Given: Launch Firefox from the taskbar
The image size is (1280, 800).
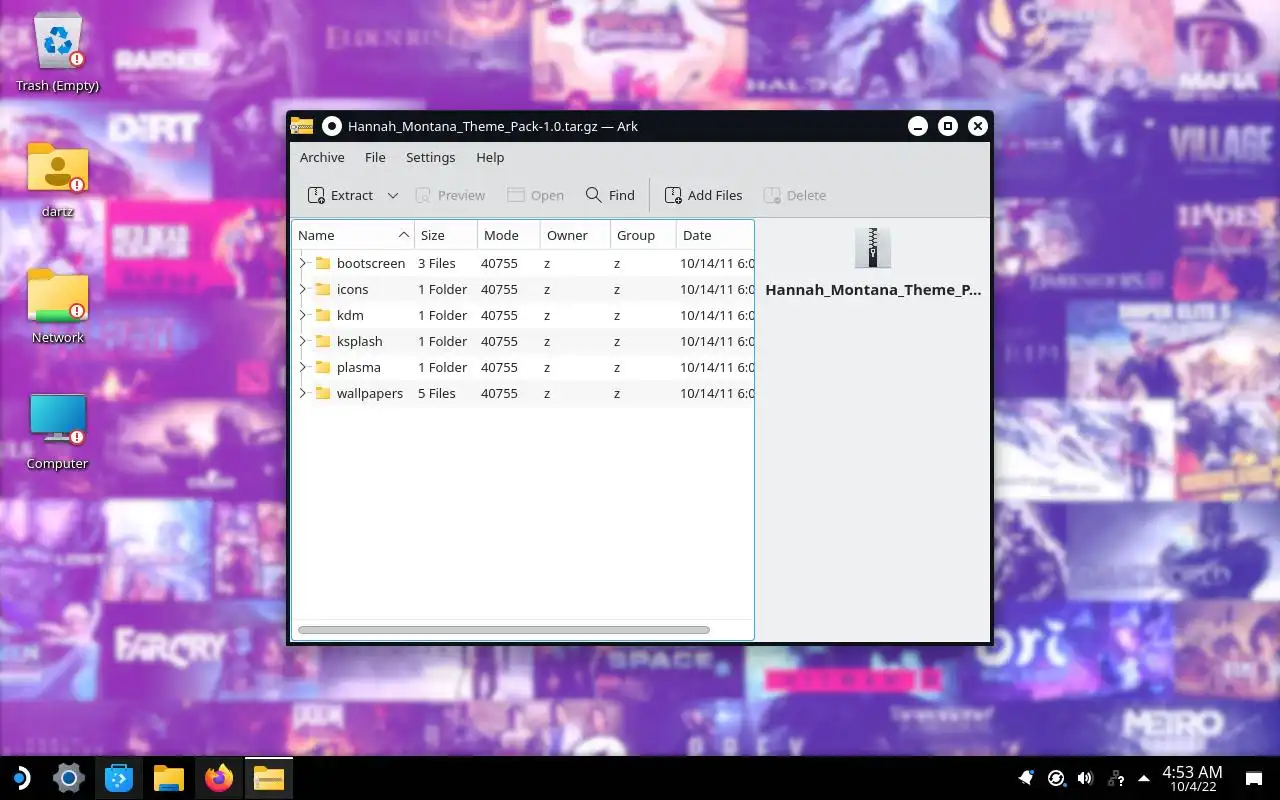Looking at the screenshot, I should (219, 778).
